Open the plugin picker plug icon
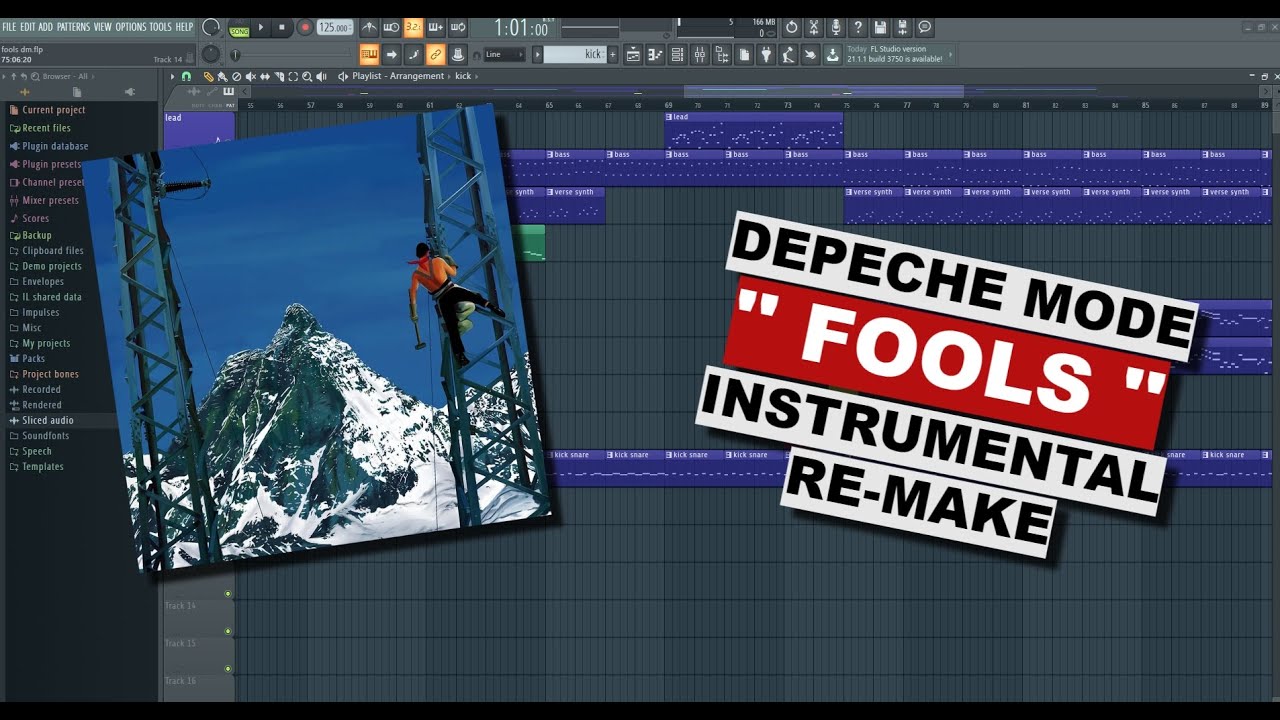 point(766,54)
